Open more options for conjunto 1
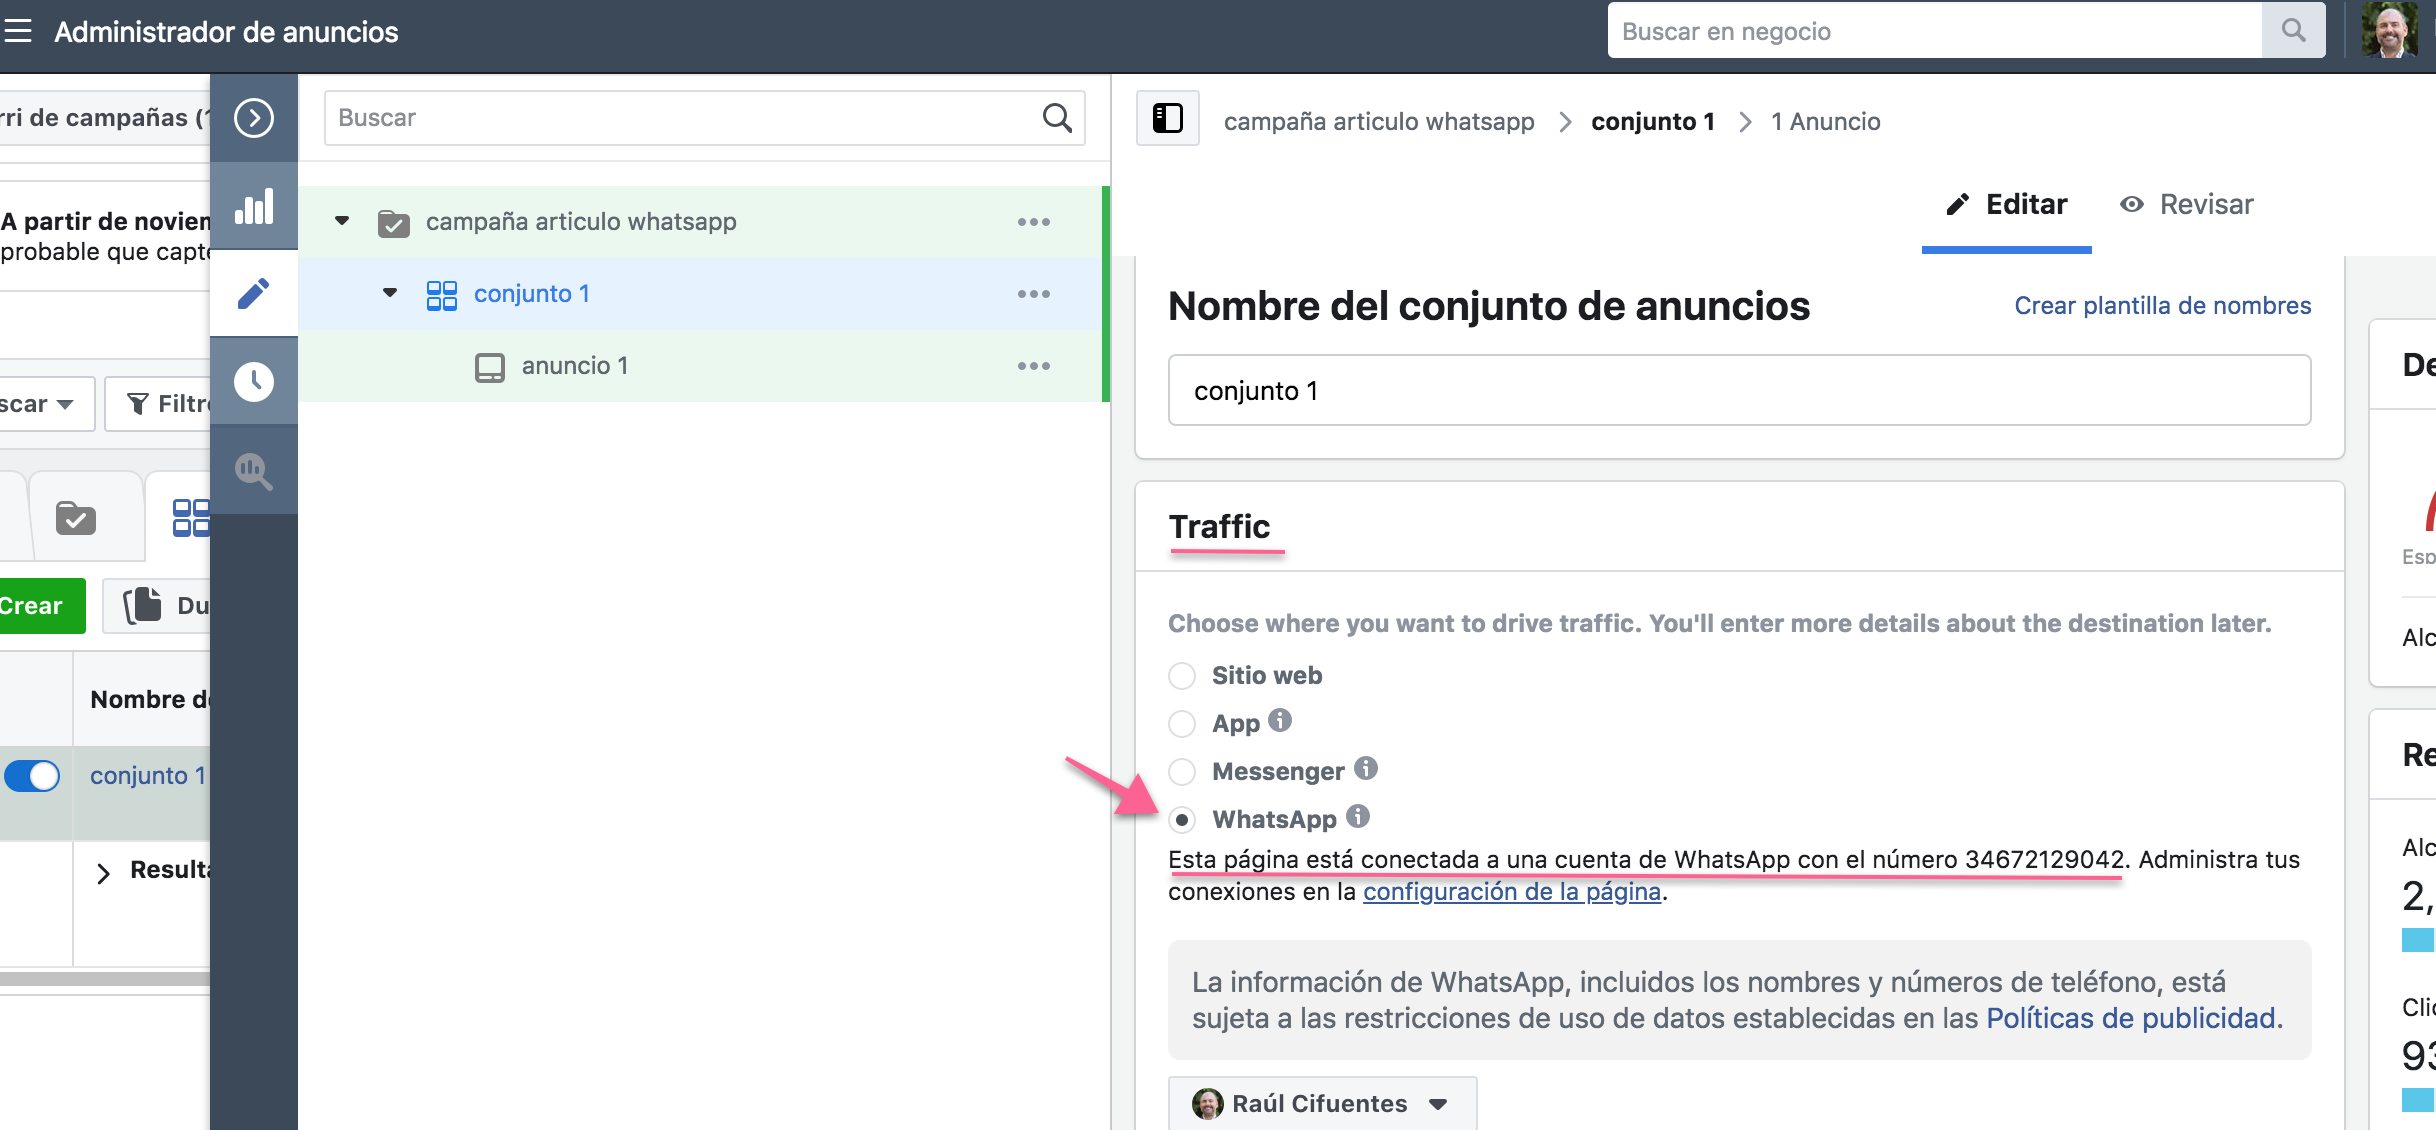Screen dimensions: 2436x1130 coord(1034,294)
